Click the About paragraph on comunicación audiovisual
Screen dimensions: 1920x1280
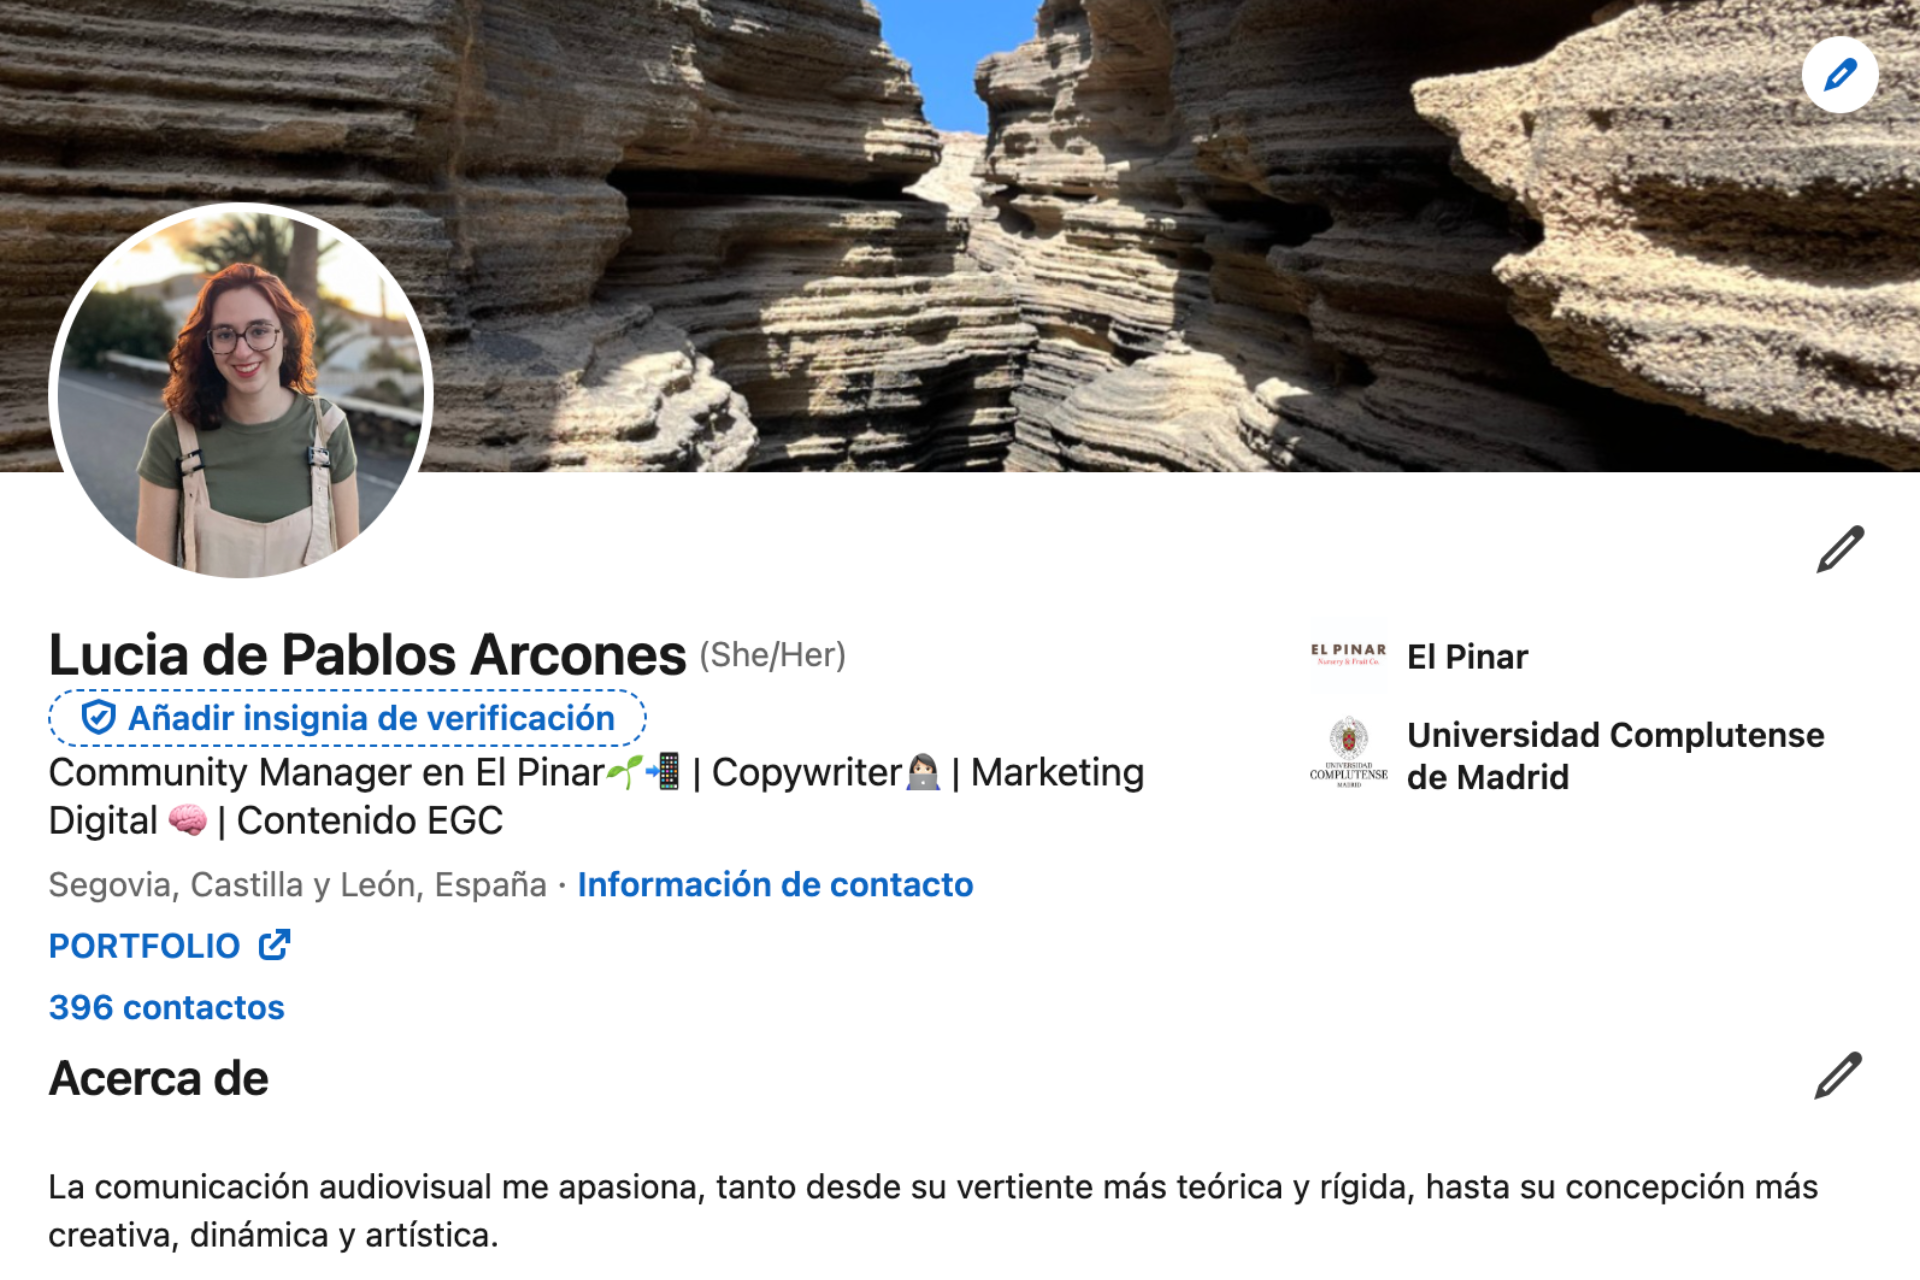tap(933, 1210)
